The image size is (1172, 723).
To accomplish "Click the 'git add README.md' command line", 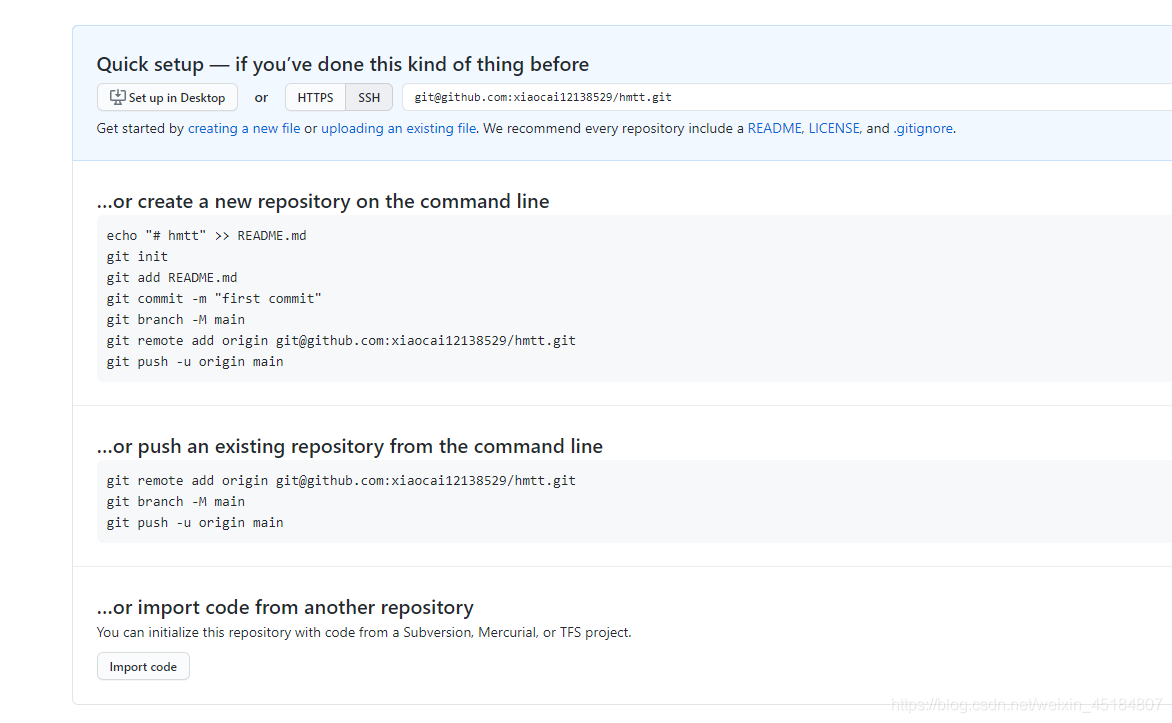I will [x=171, y=277].
